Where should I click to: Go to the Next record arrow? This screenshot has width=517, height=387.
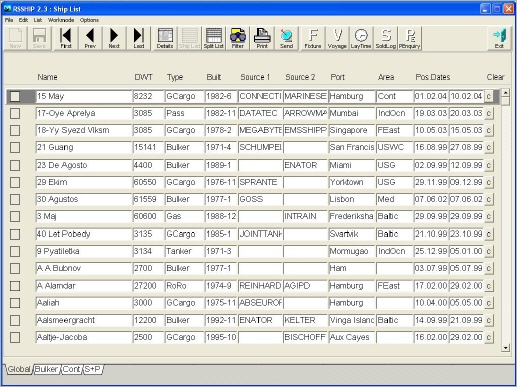click(114, 38)
